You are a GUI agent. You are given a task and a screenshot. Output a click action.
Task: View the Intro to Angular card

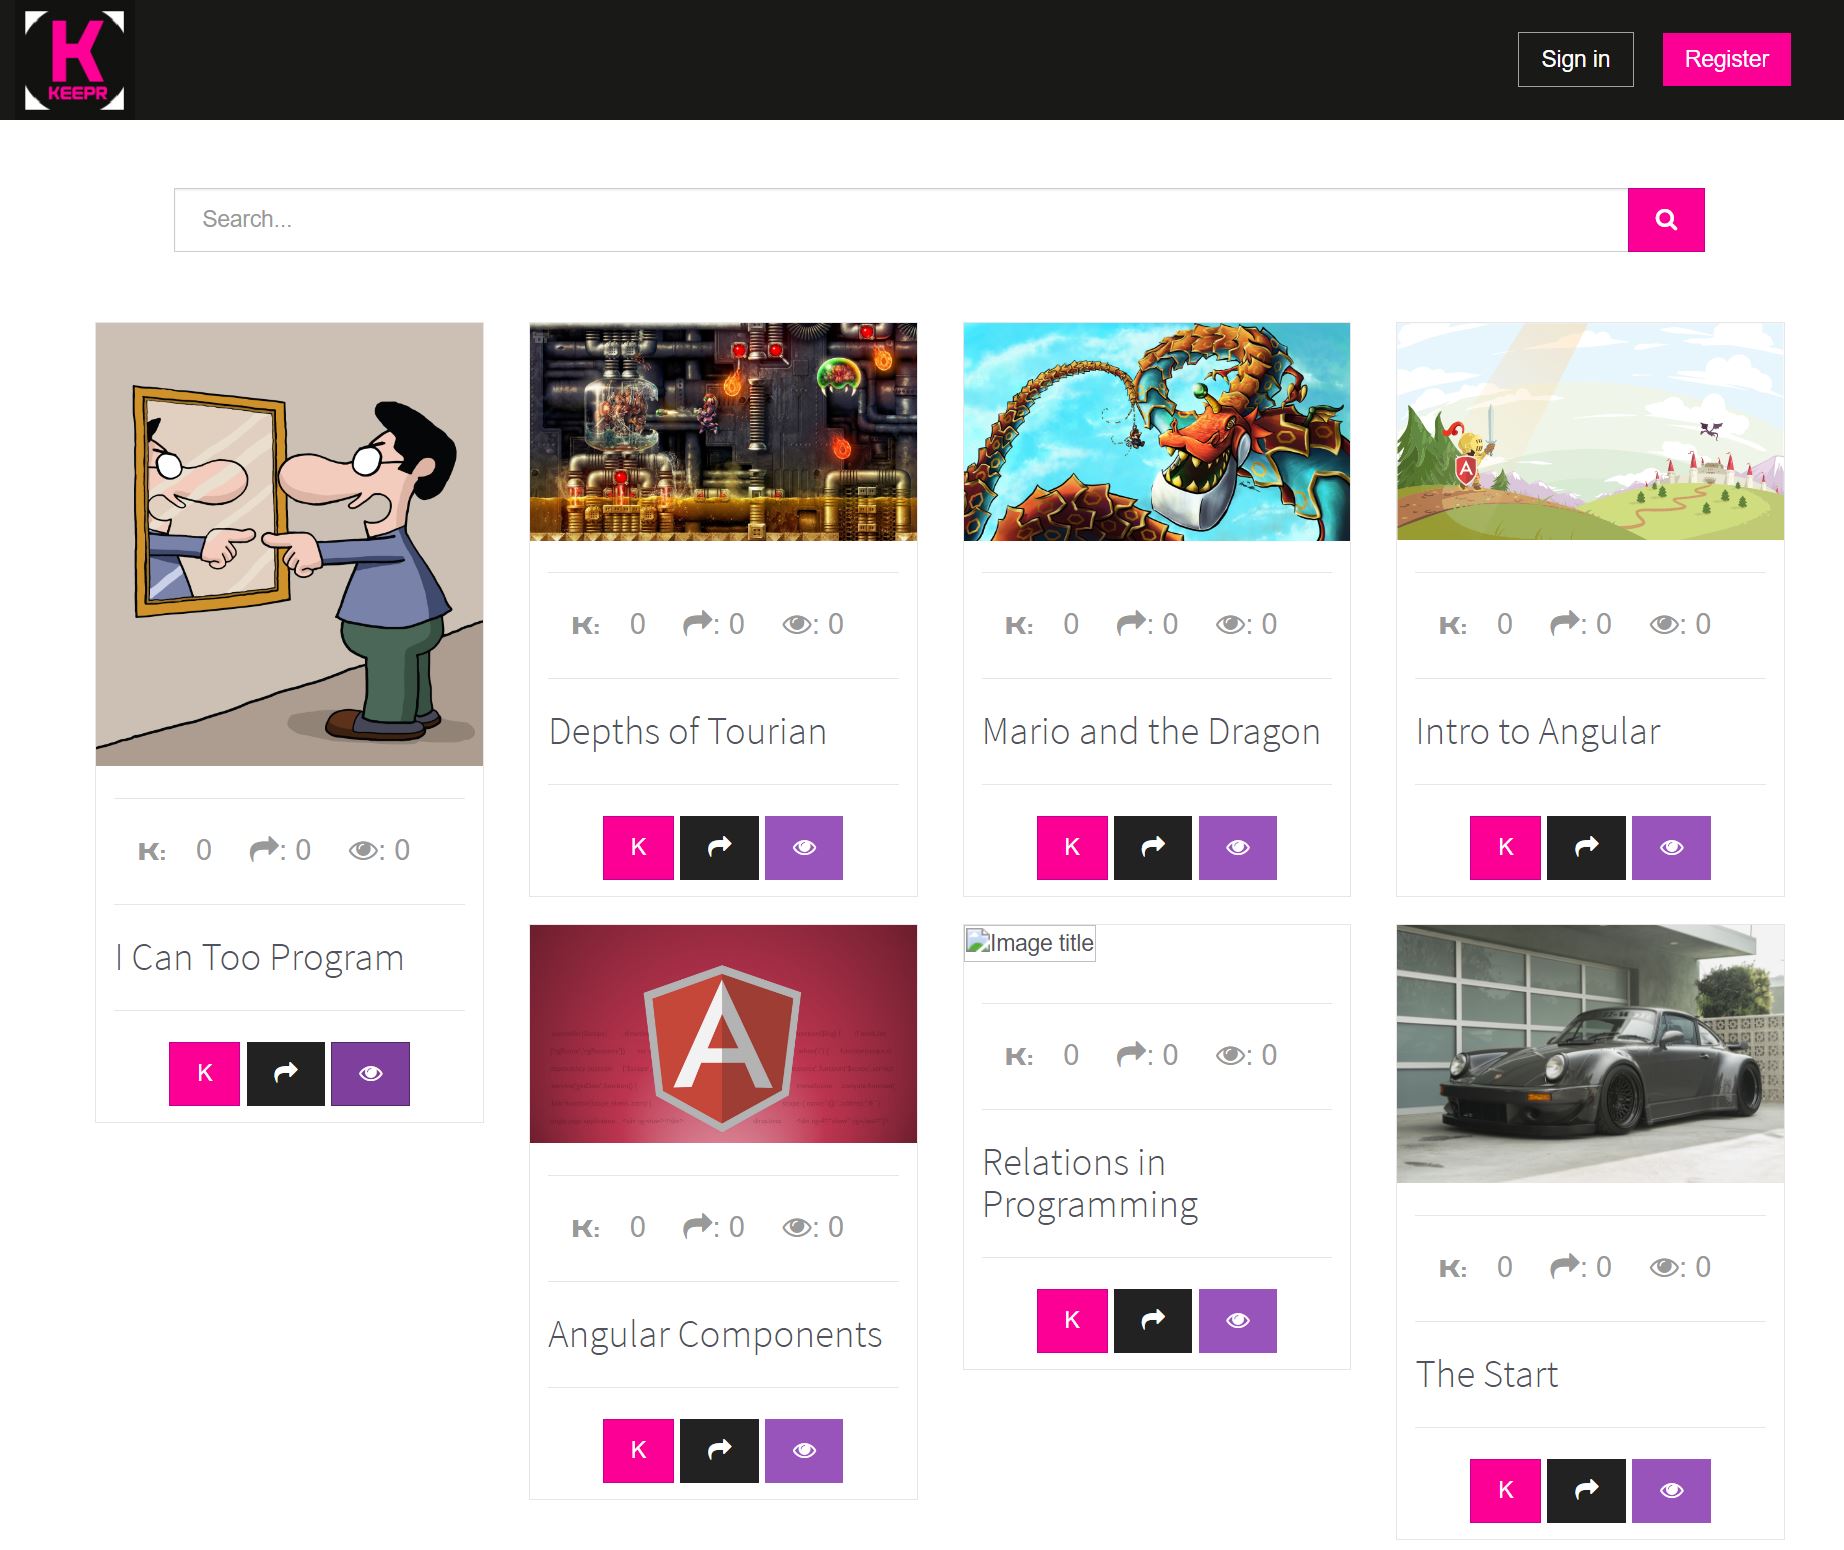point(1671,848)
